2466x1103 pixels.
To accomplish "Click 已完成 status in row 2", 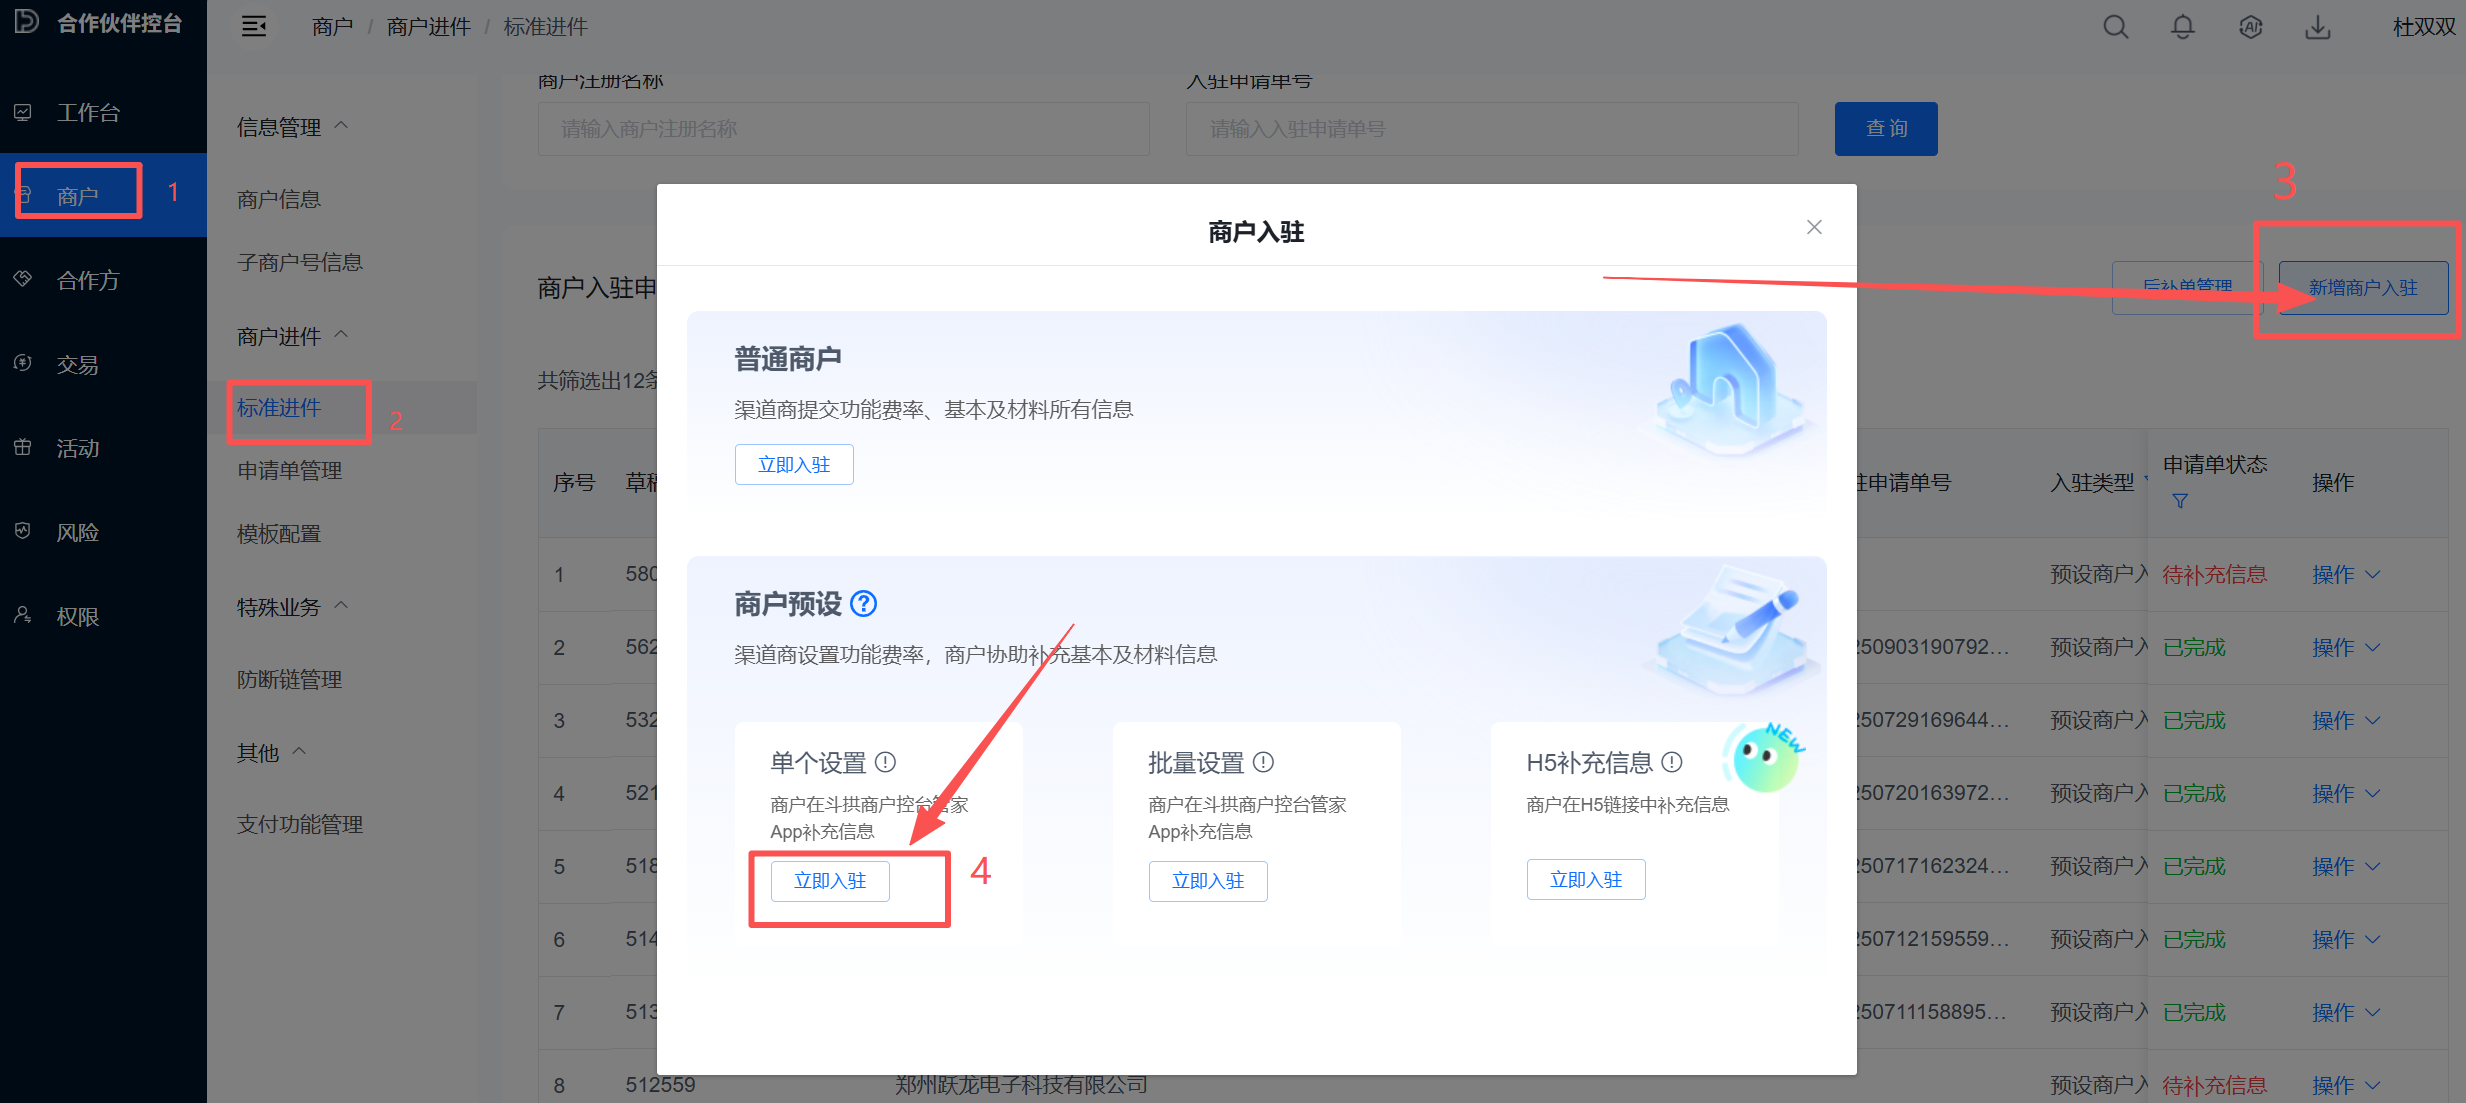I will click(x=2194, y=648).
